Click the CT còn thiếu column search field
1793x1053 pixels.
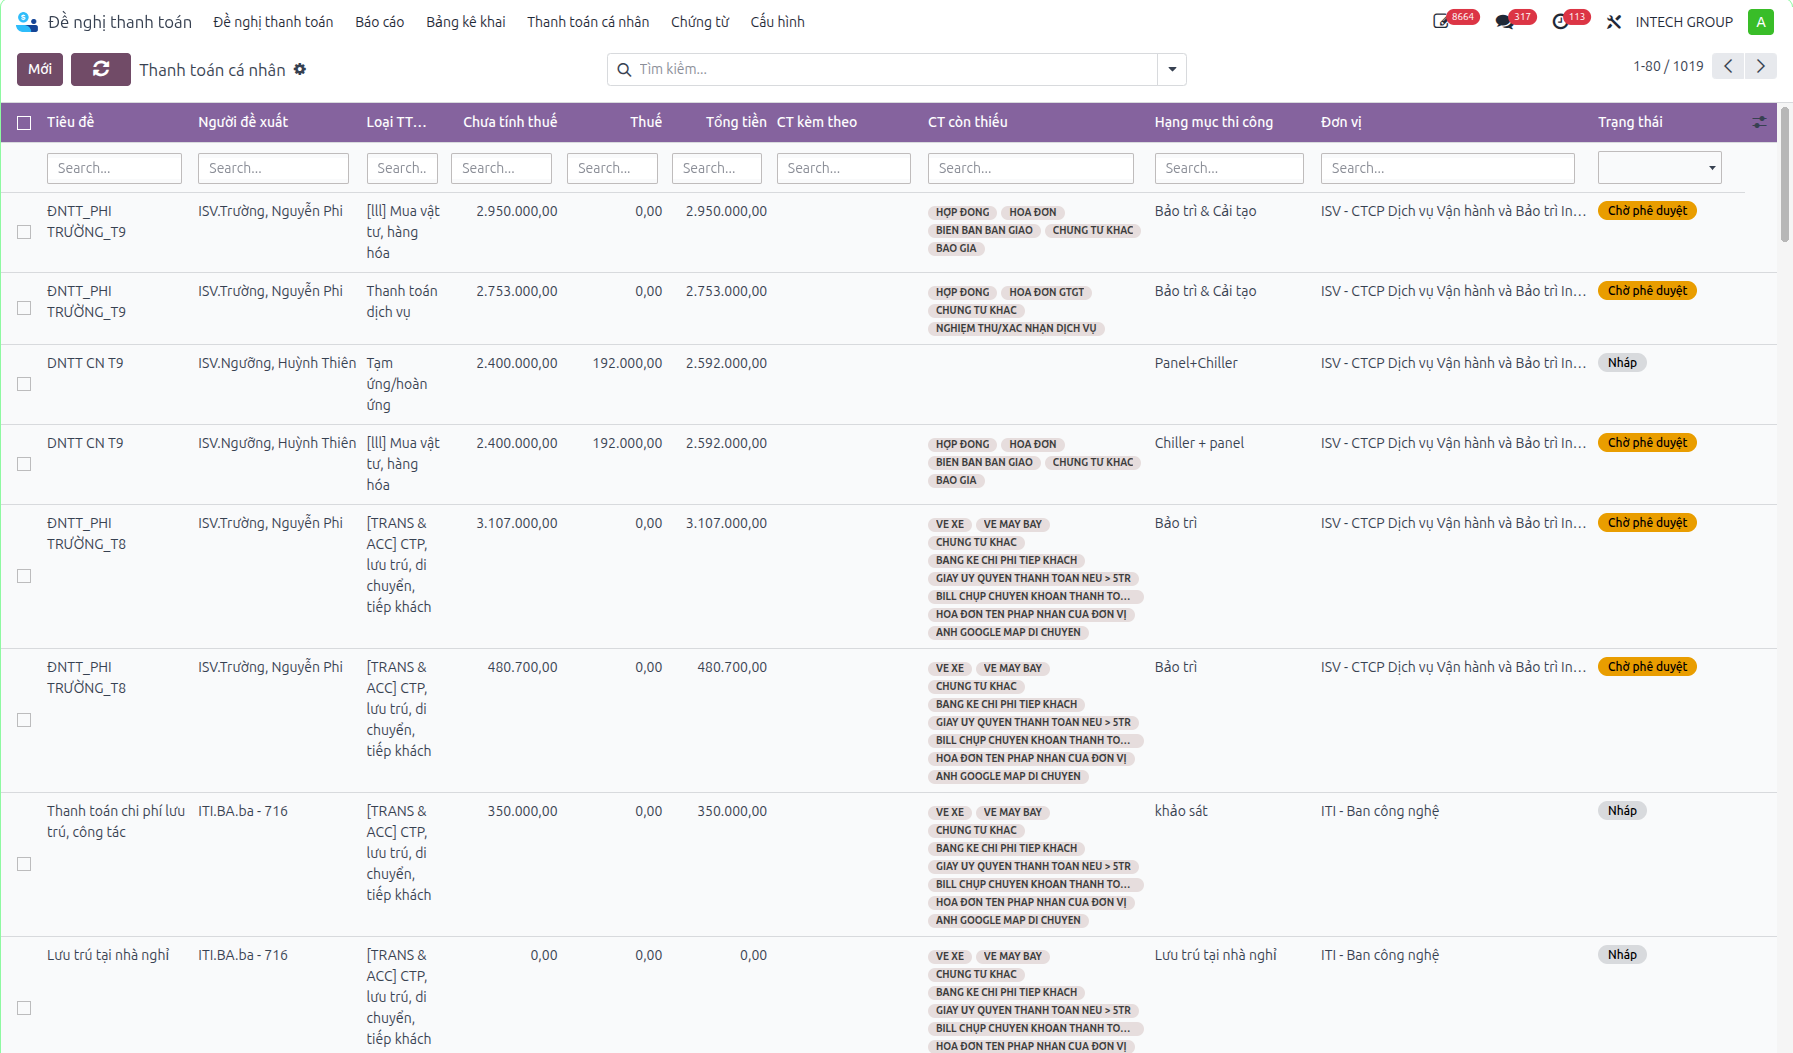[1030, 168]
